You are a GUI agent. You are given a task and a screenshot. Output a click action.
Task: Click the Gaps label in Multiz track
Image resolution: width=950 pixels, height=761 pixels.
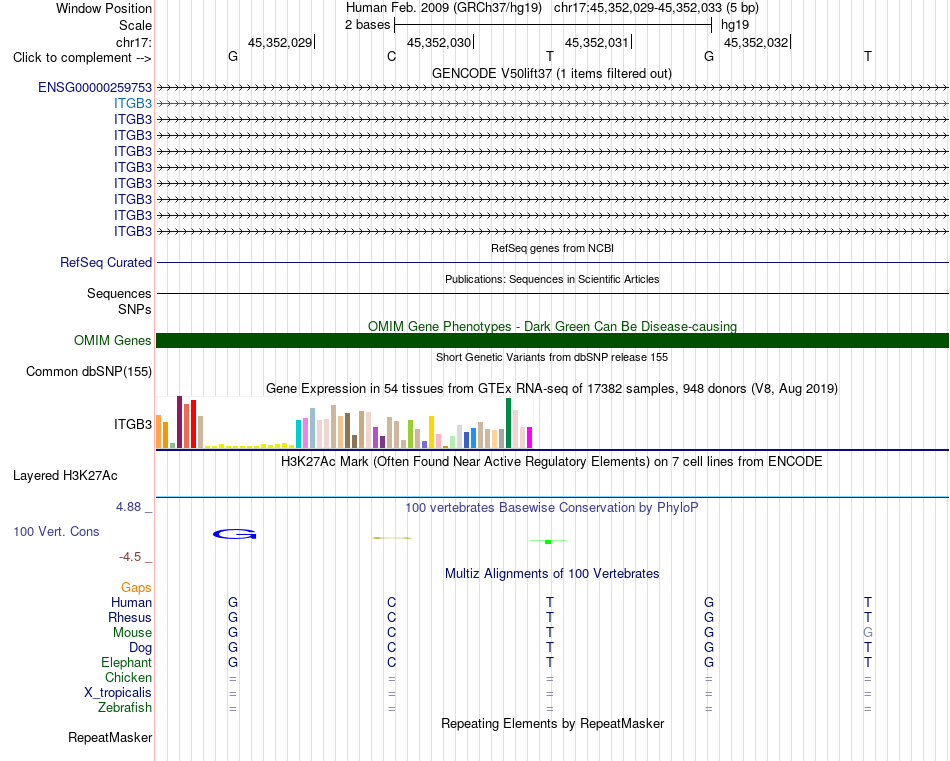tap(136, 587)
